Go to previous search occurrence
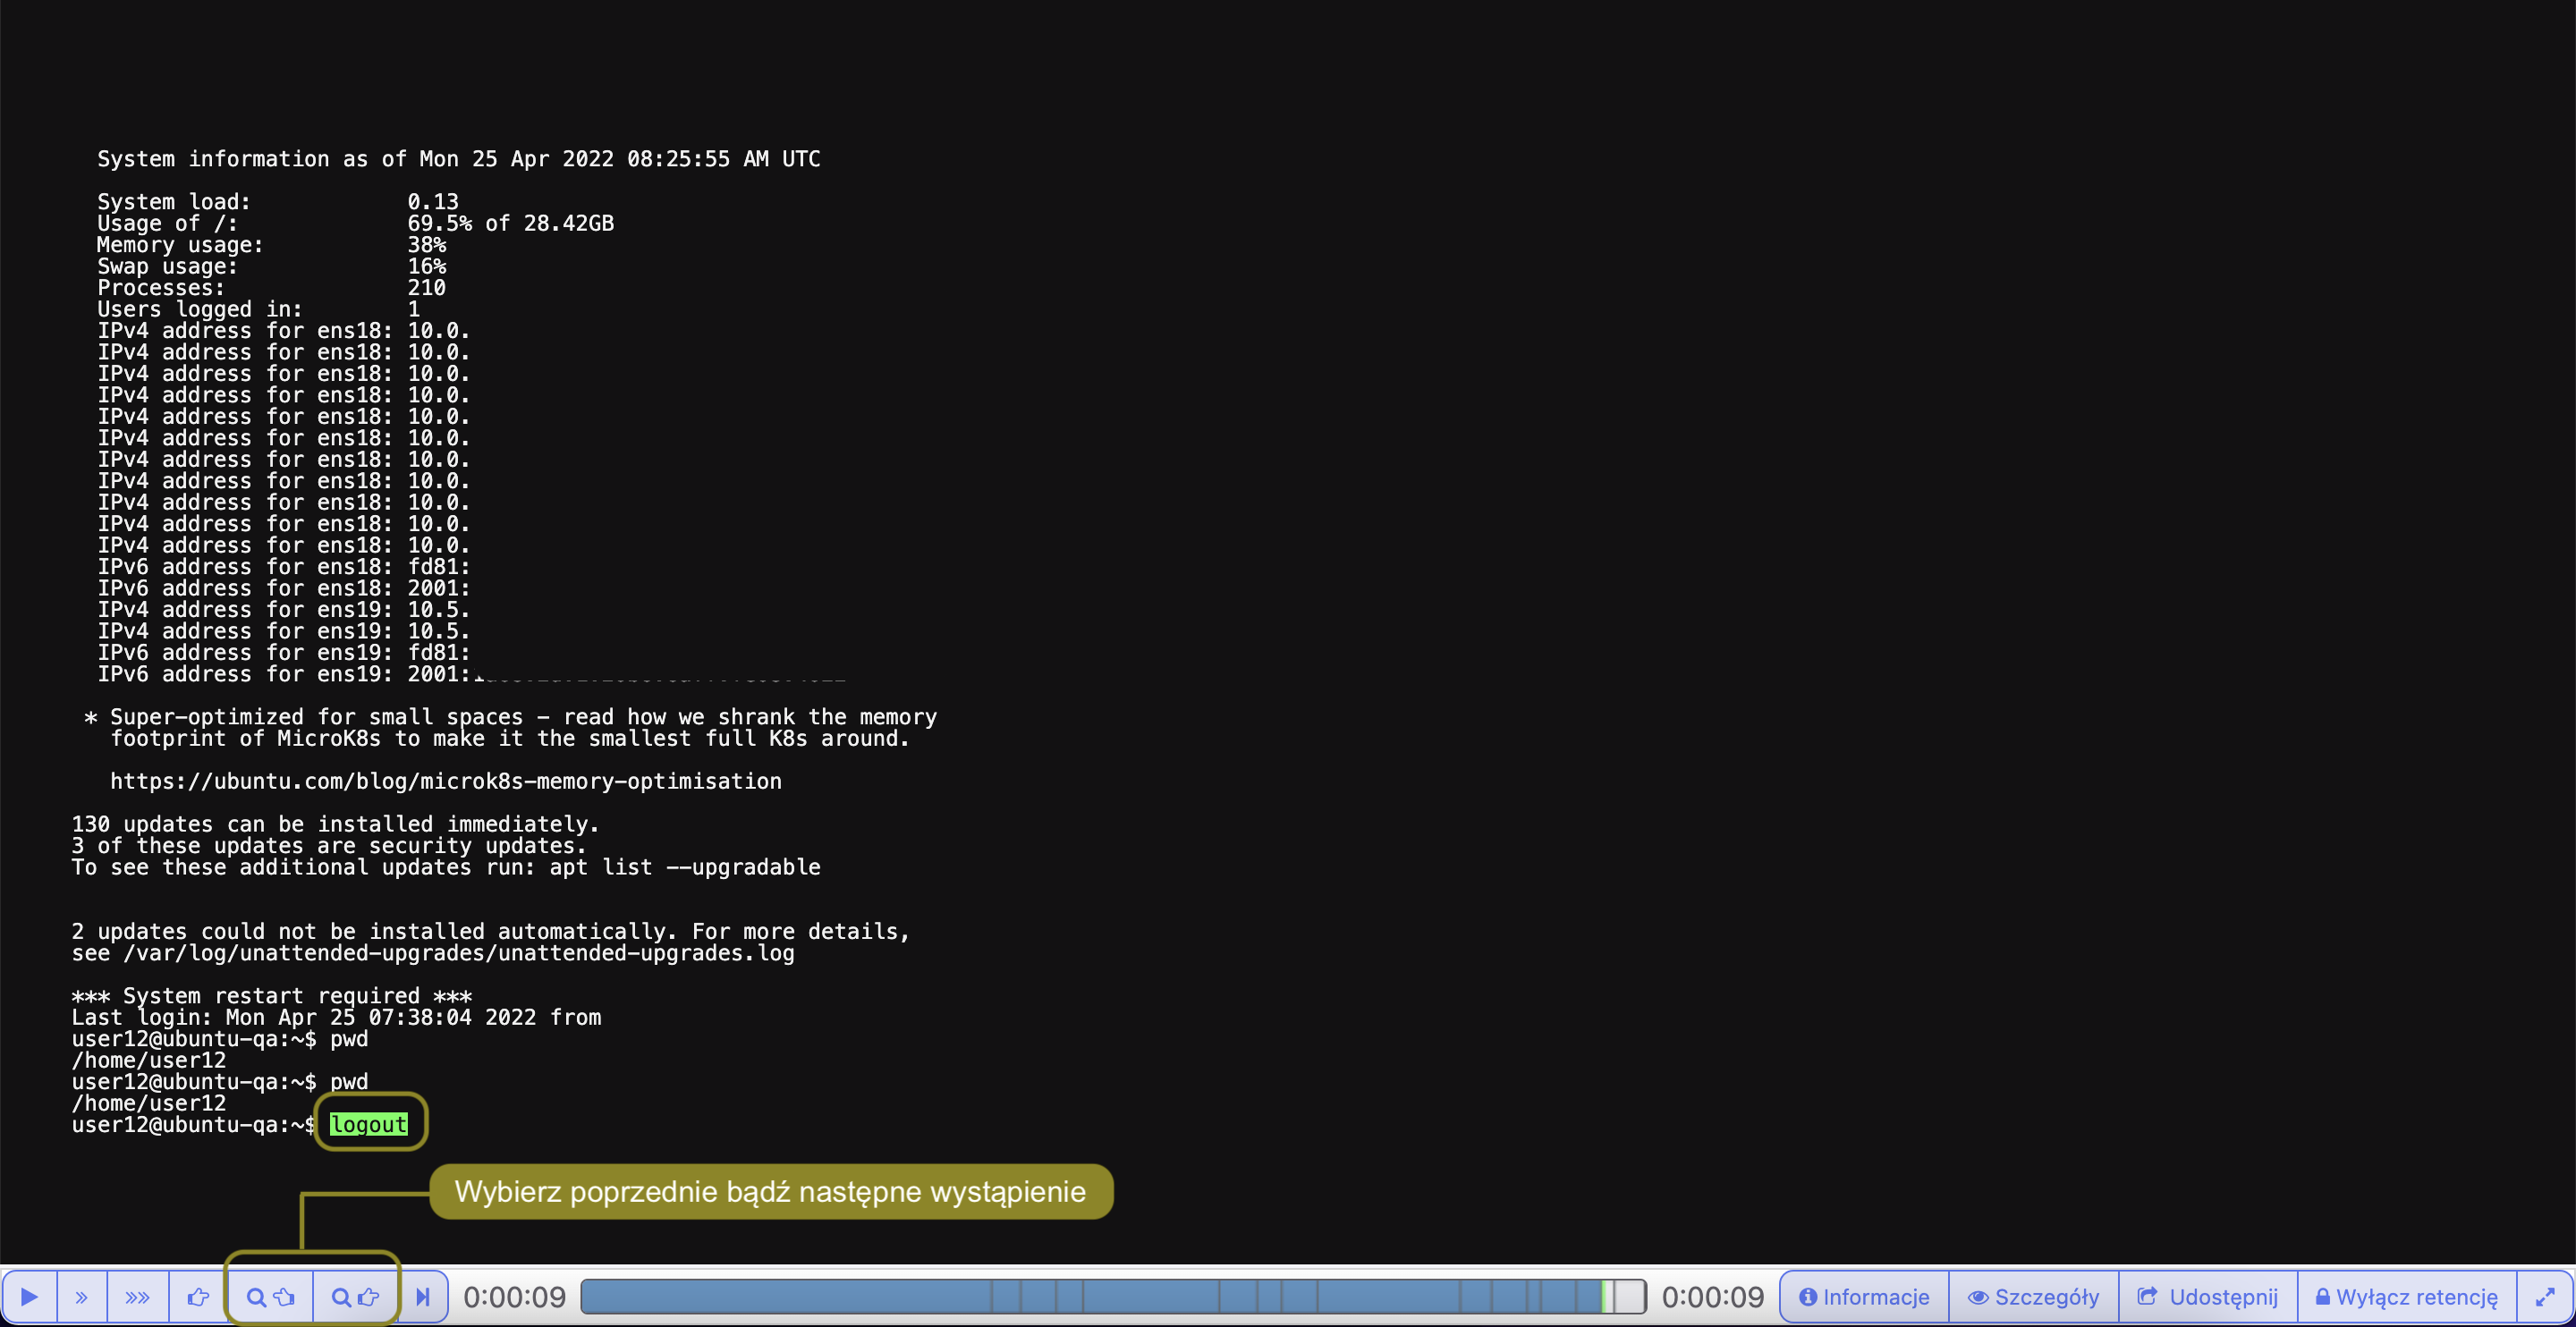Image resolution: width=2576 pixels, height=1327 pixels. coord(270,1297)
